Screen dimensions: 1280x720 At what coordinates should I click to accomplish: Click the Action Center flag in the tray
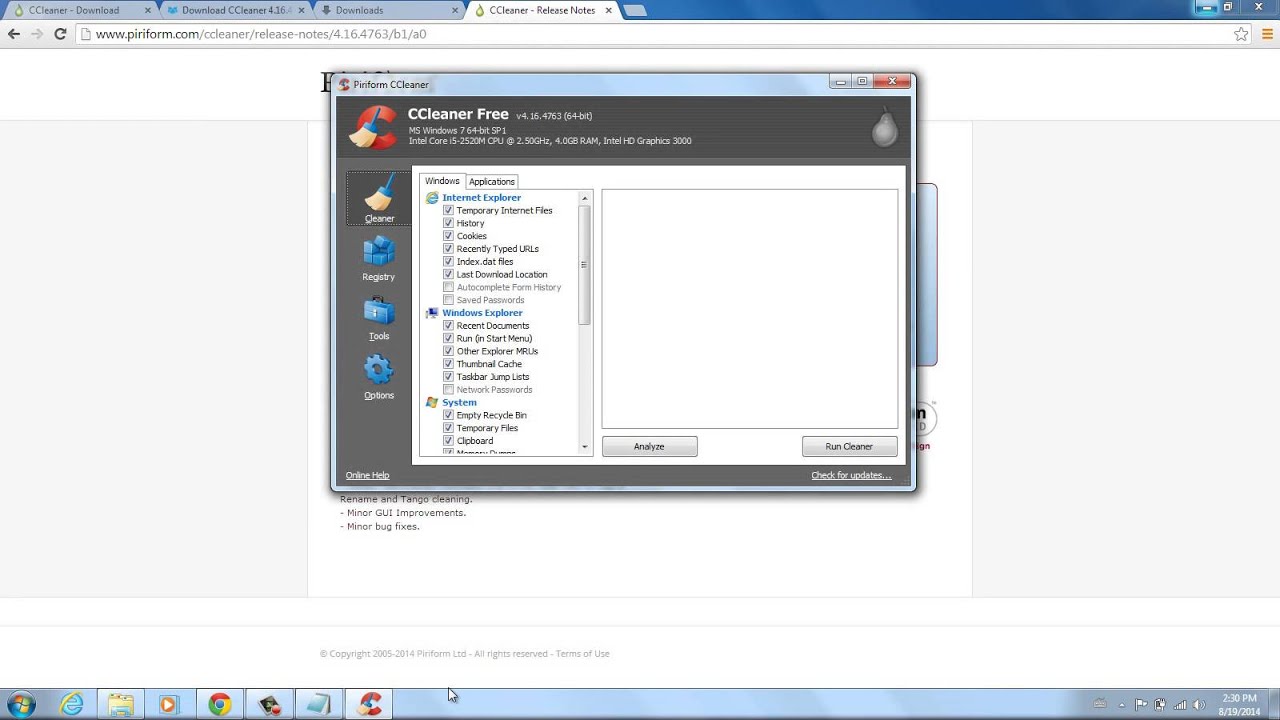tap(1141, 705)
